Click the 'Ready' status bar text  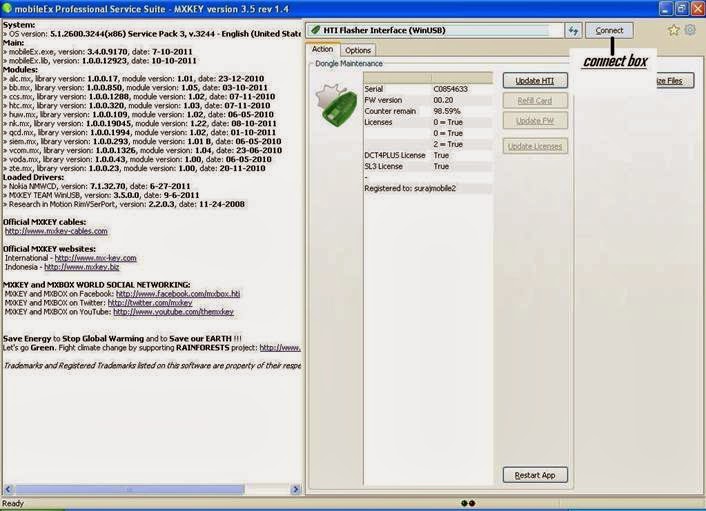point(13,503)
